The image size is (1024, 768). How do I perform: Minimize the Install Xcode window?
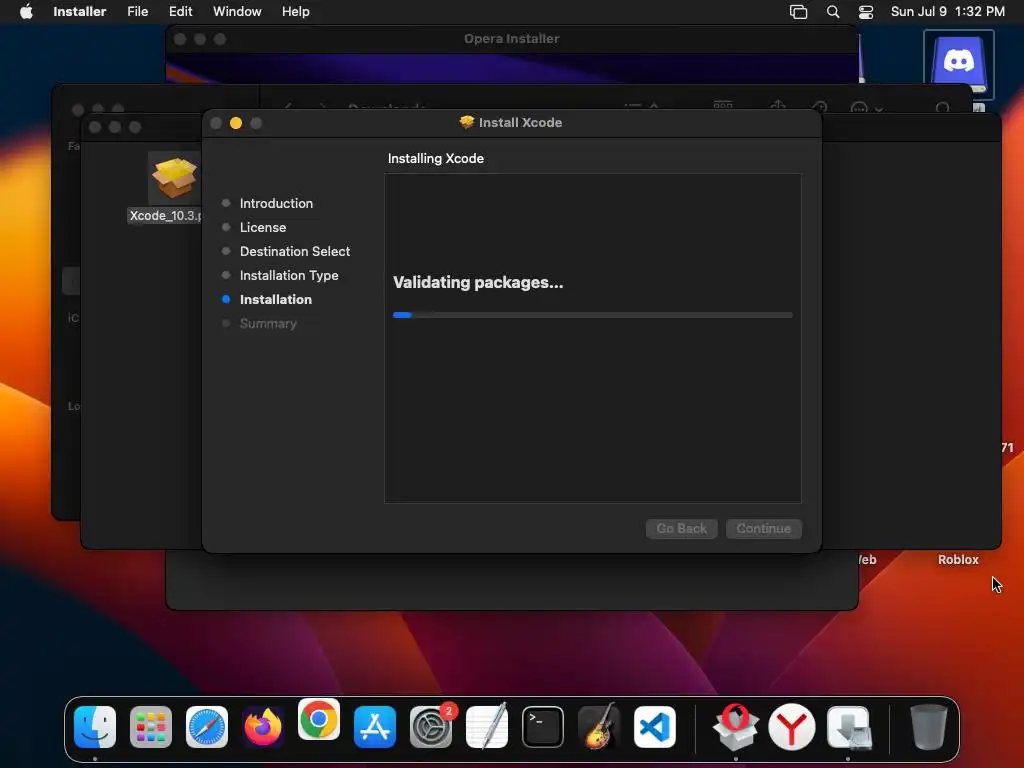[236, 123]
